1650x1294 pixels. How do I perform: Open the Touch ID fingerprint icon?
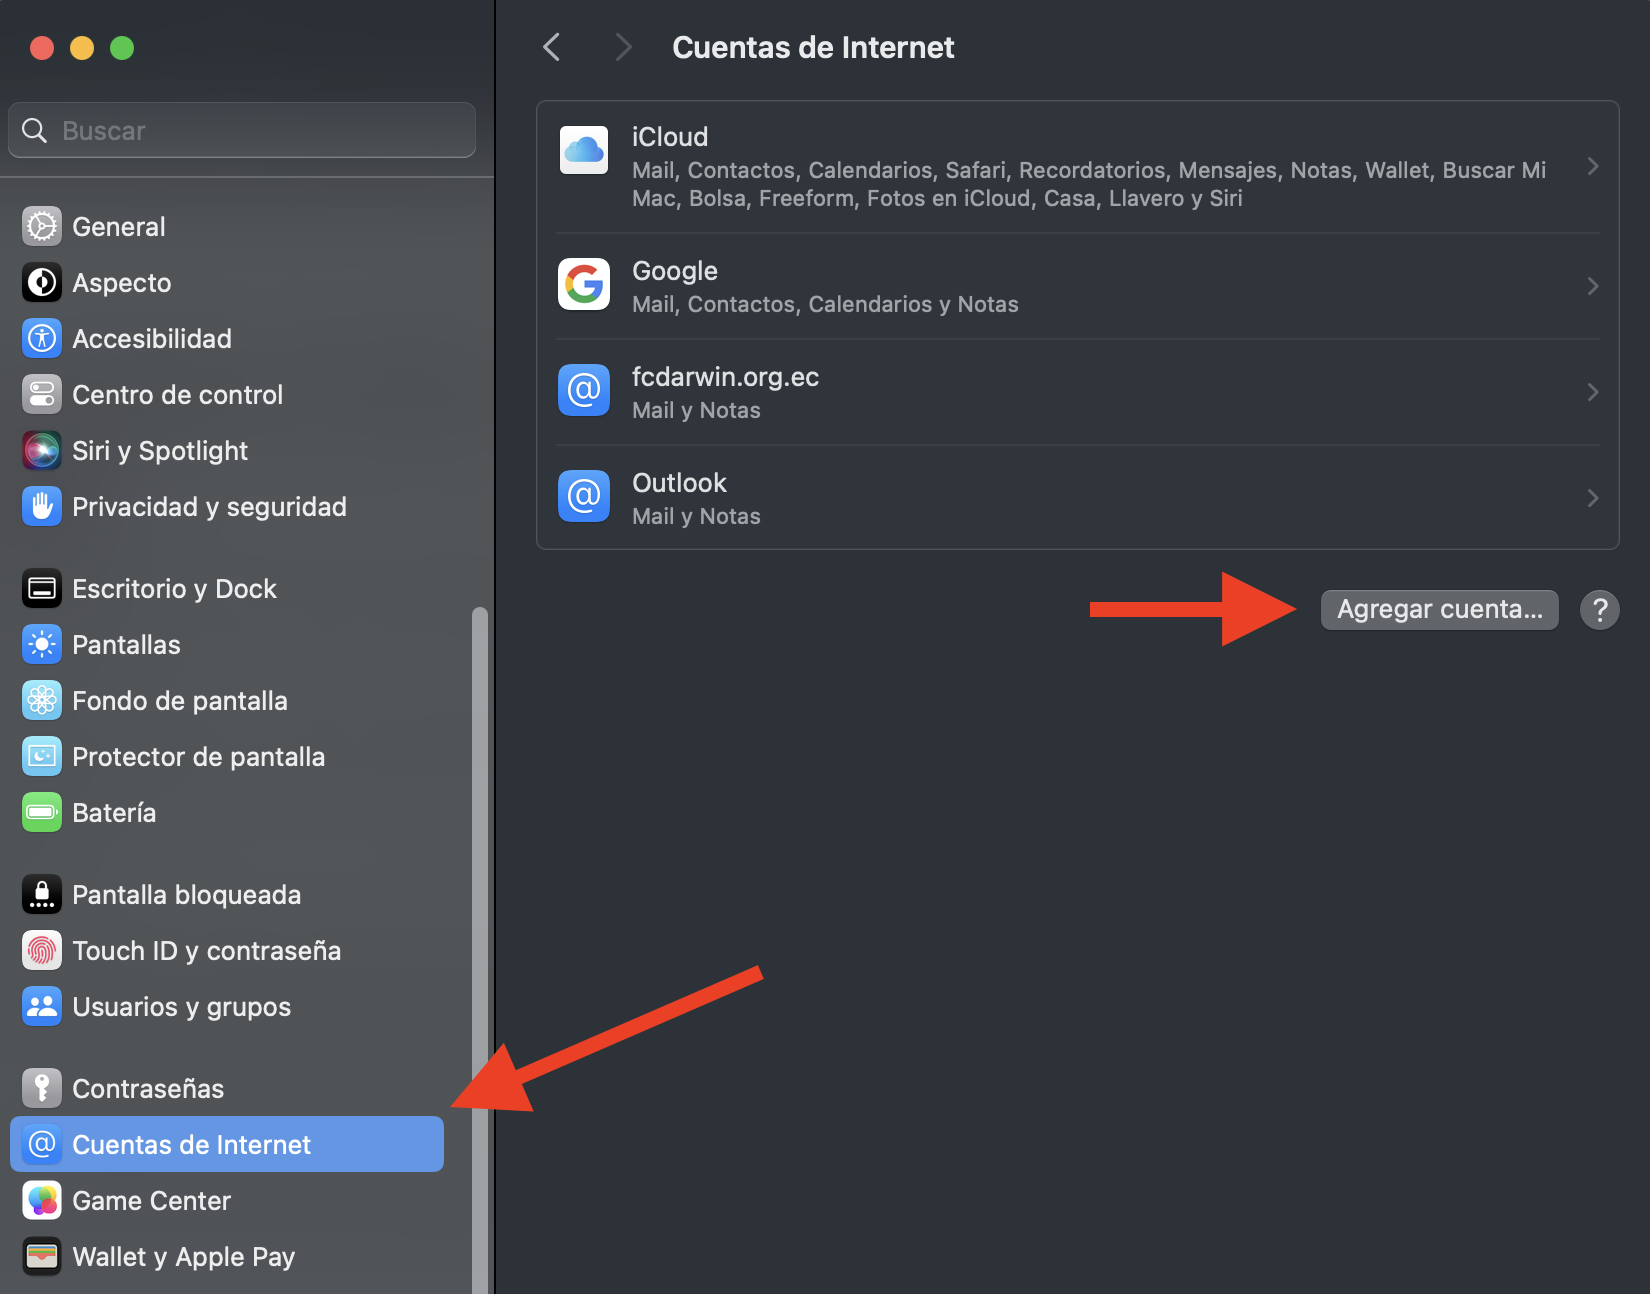42,951
